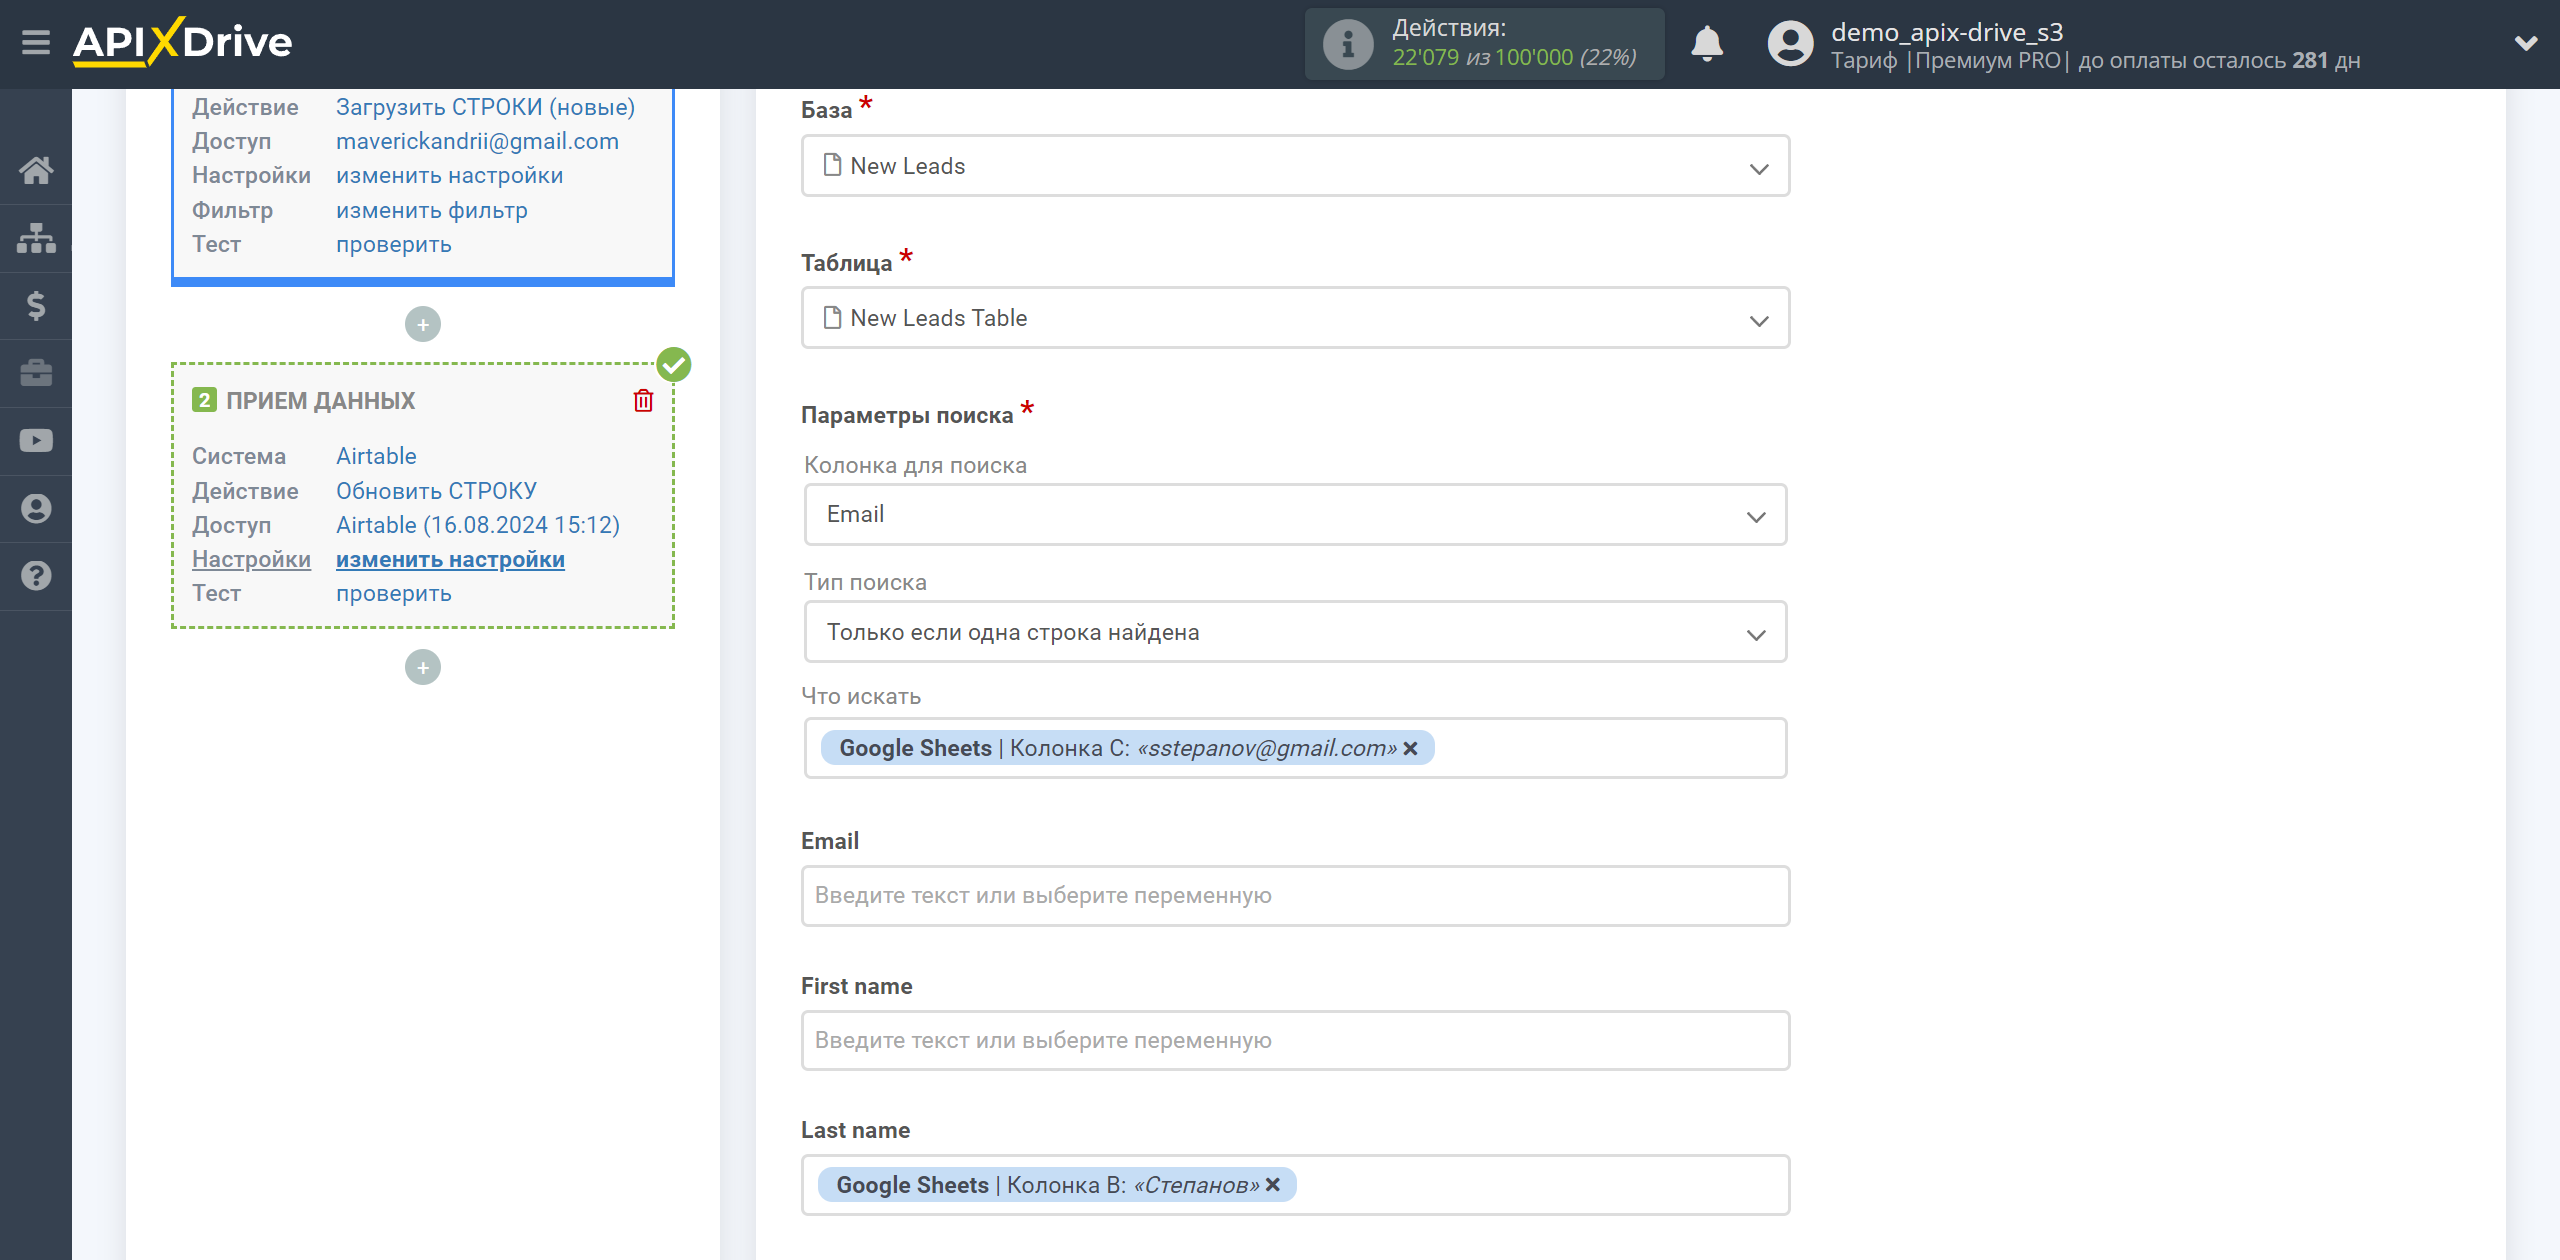Click the ApiX-Drive logo
This screenshot has width=2560, height=1260.
[x=183, y=42]
